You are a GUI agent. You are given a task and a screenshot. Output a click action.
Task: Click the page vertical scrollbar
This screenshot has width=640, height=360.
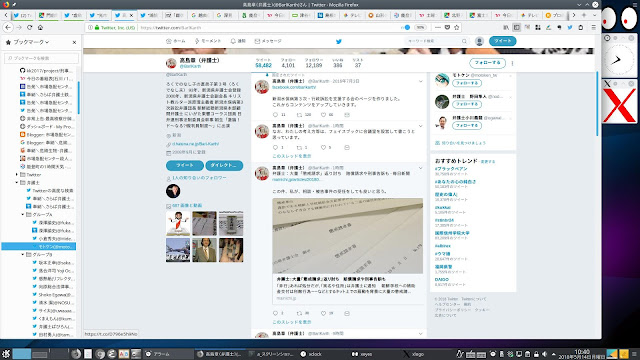click(598, 104)
